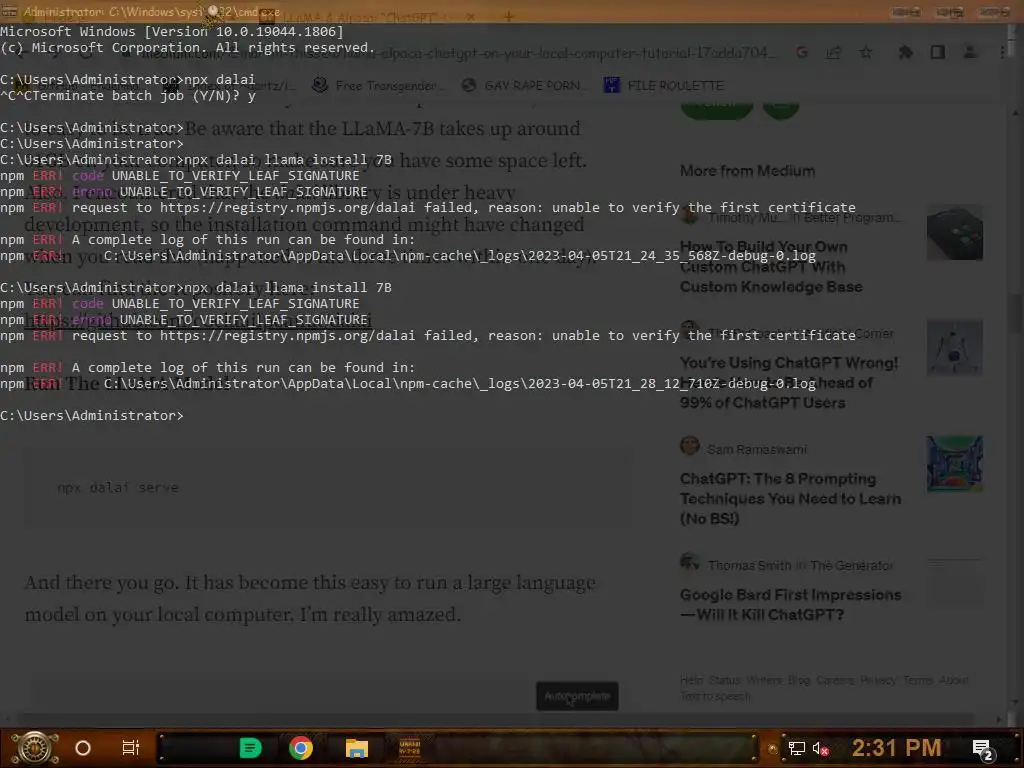Unmute the volume icon in the system tray
The width and height of the screenshot is (1024, 768).
click(x=820, y=748)
